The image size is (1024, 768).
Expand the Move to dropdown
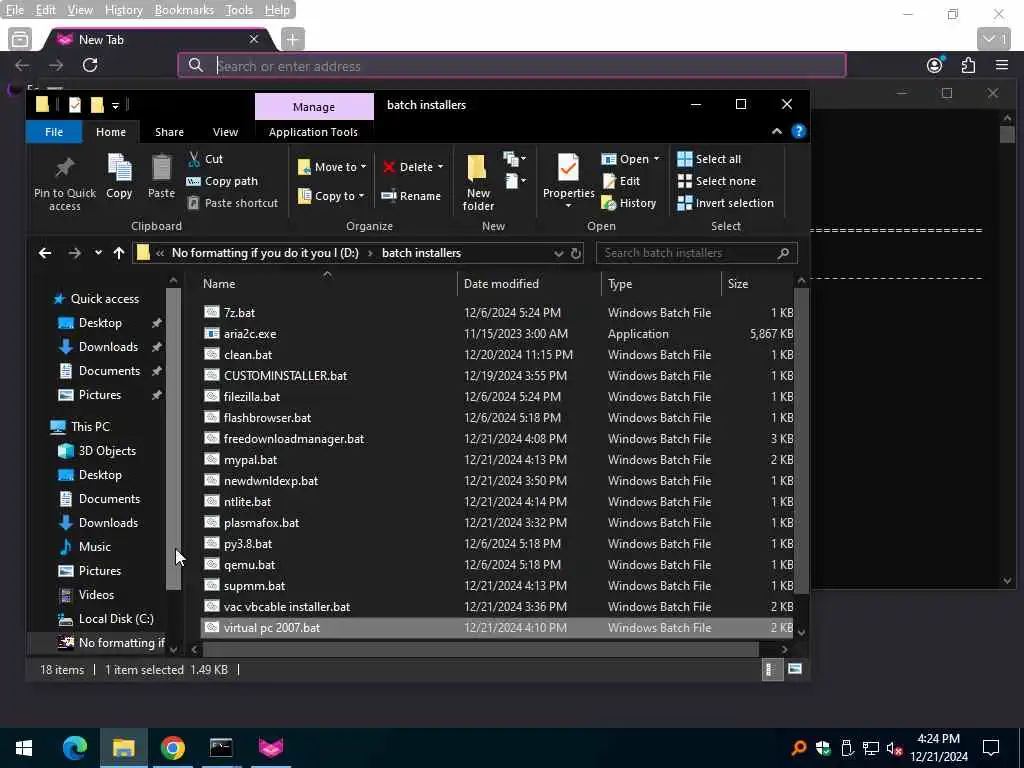[x=363, y=167]
